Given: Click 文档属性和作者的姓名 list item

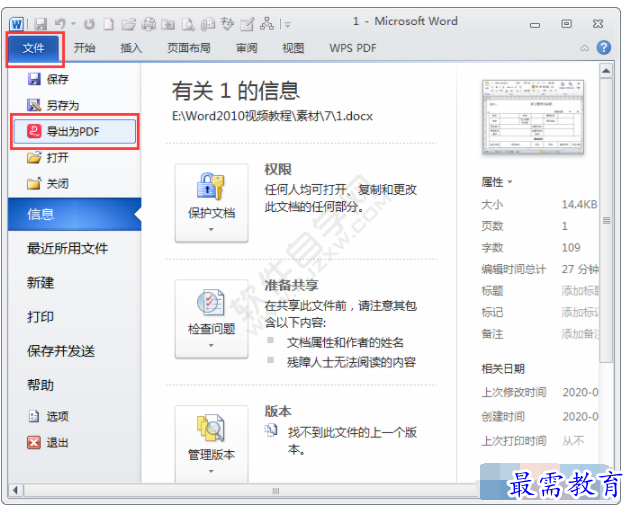Looking at the screenshot, I should point(345,343).
